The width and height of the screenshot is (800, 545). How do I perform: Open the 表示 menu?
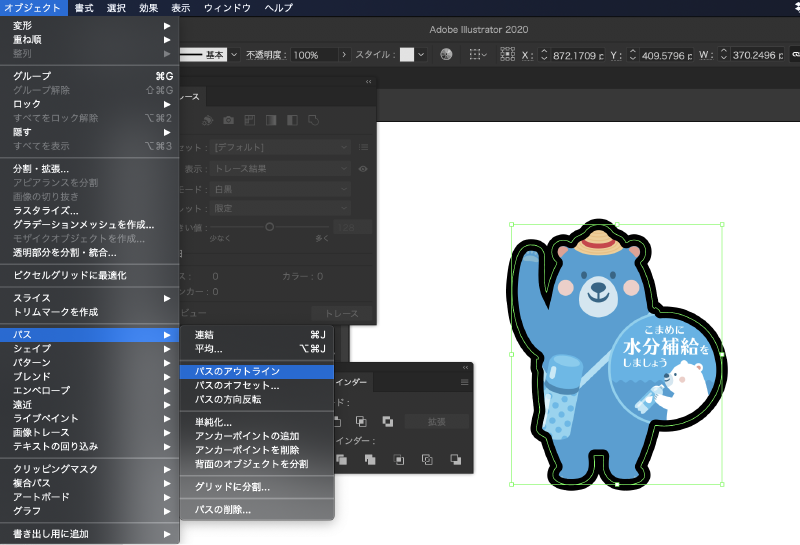181,8
